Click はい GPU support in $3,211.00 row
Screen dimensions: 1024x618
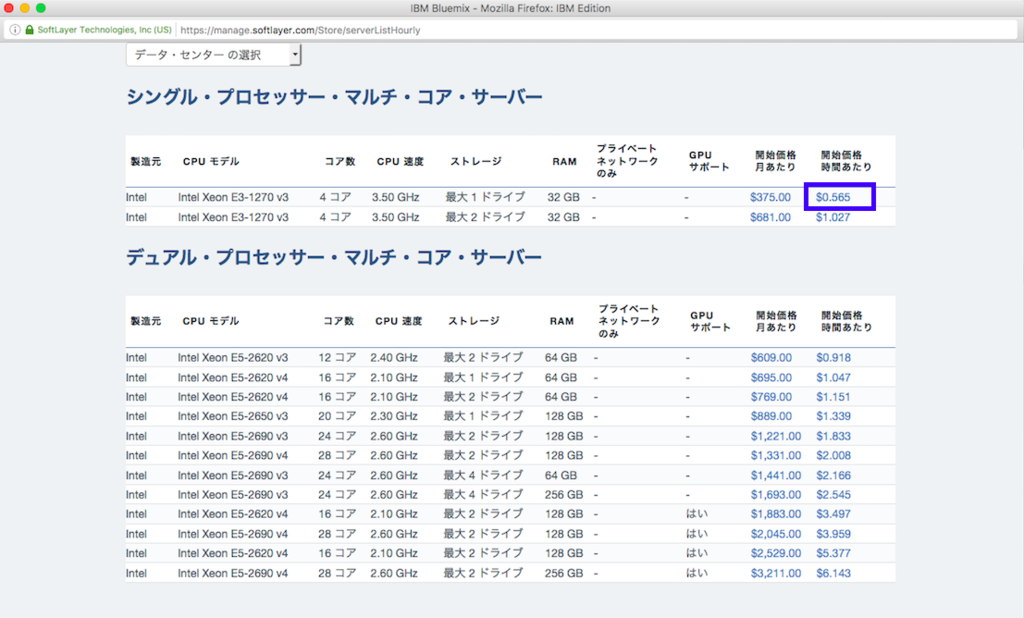click(x=697, y=574)
